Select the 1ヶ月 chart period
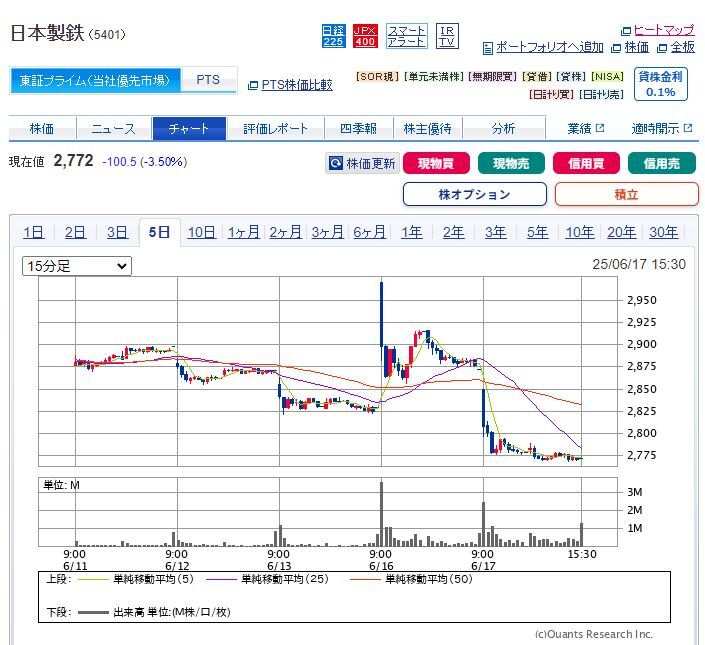 click(244, 232)
